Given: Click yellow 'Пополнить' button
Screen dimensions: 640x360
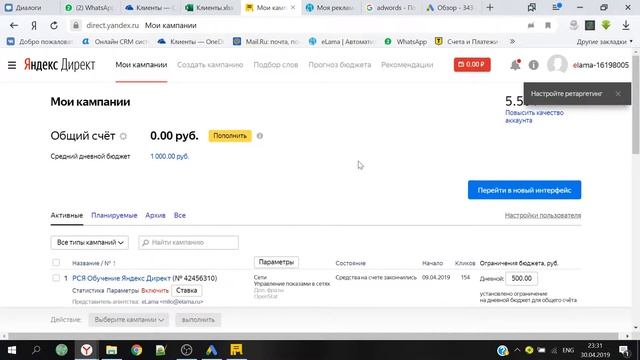Looking at the screenshot, I should pos(230,136).
